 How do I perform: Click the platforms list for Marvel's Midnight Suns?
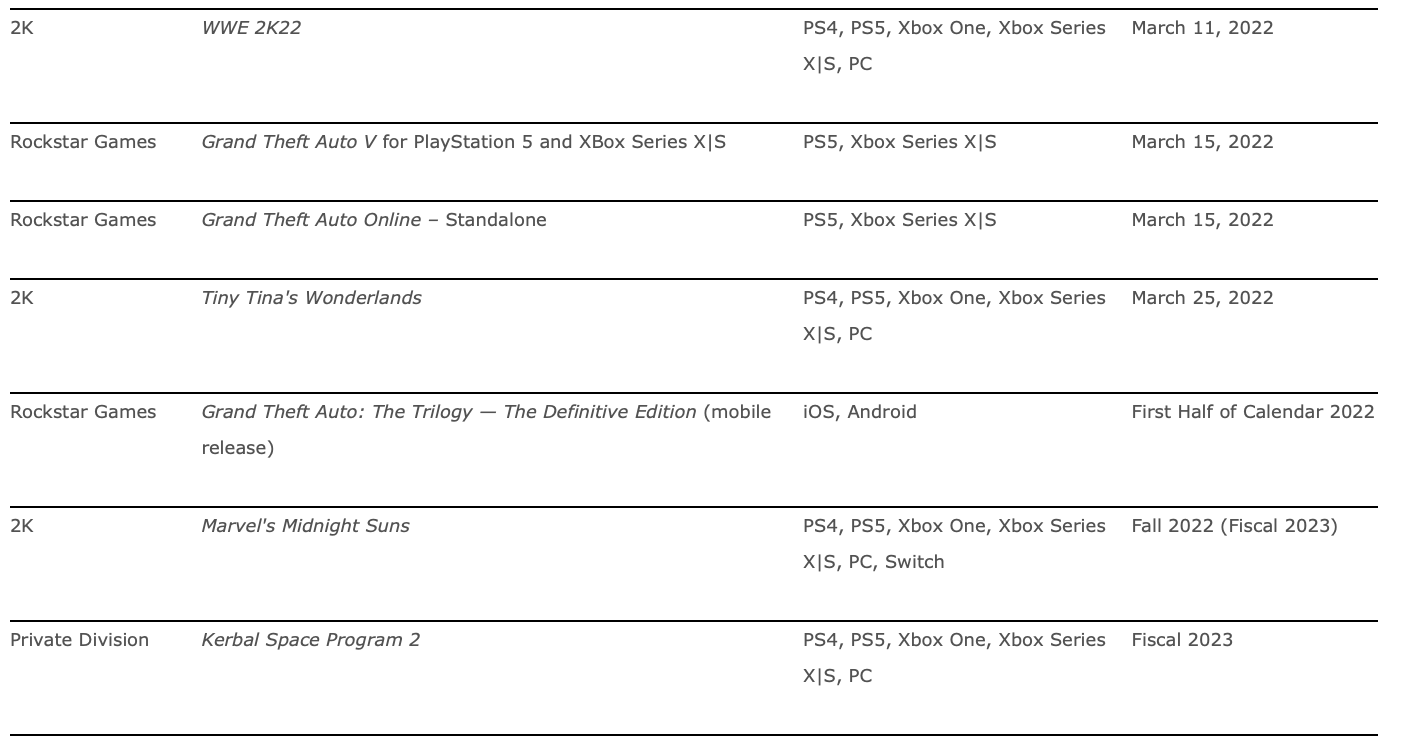[x=953, y=543]
